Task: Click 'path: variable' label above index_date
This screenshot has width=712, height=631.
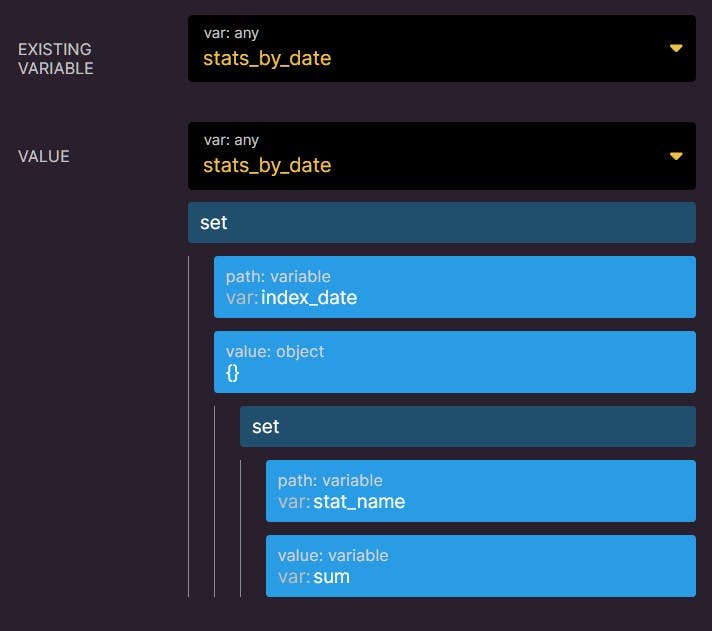Action: coord(278,276)
